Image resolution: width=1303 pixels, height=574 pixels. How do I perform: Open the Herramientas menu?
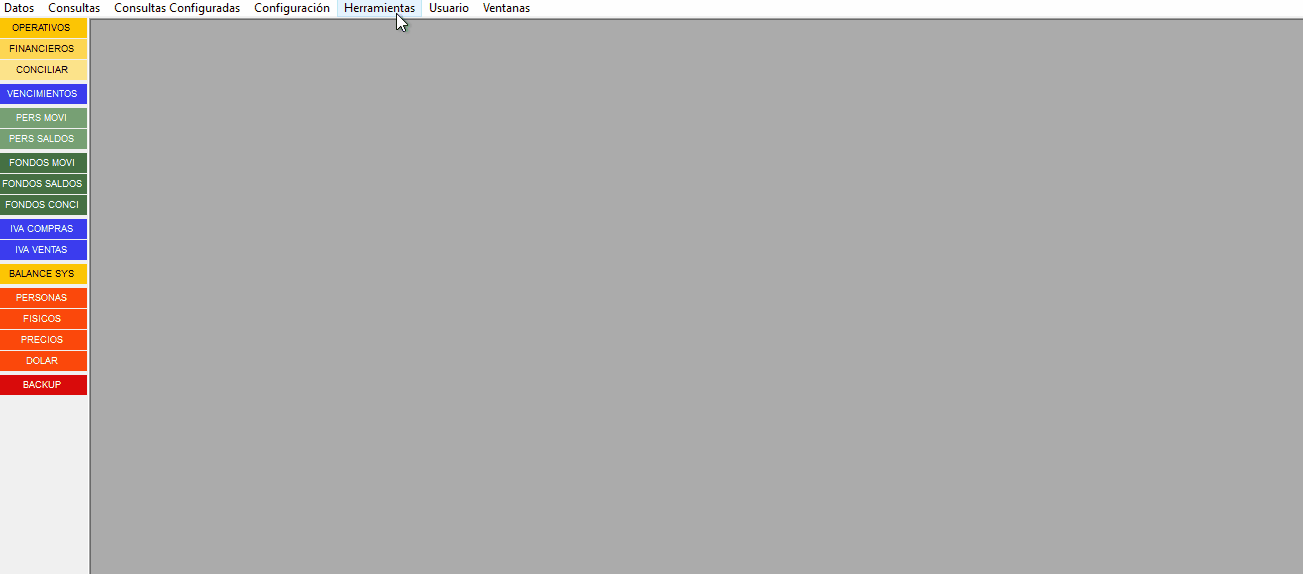(x=379, y=8)
